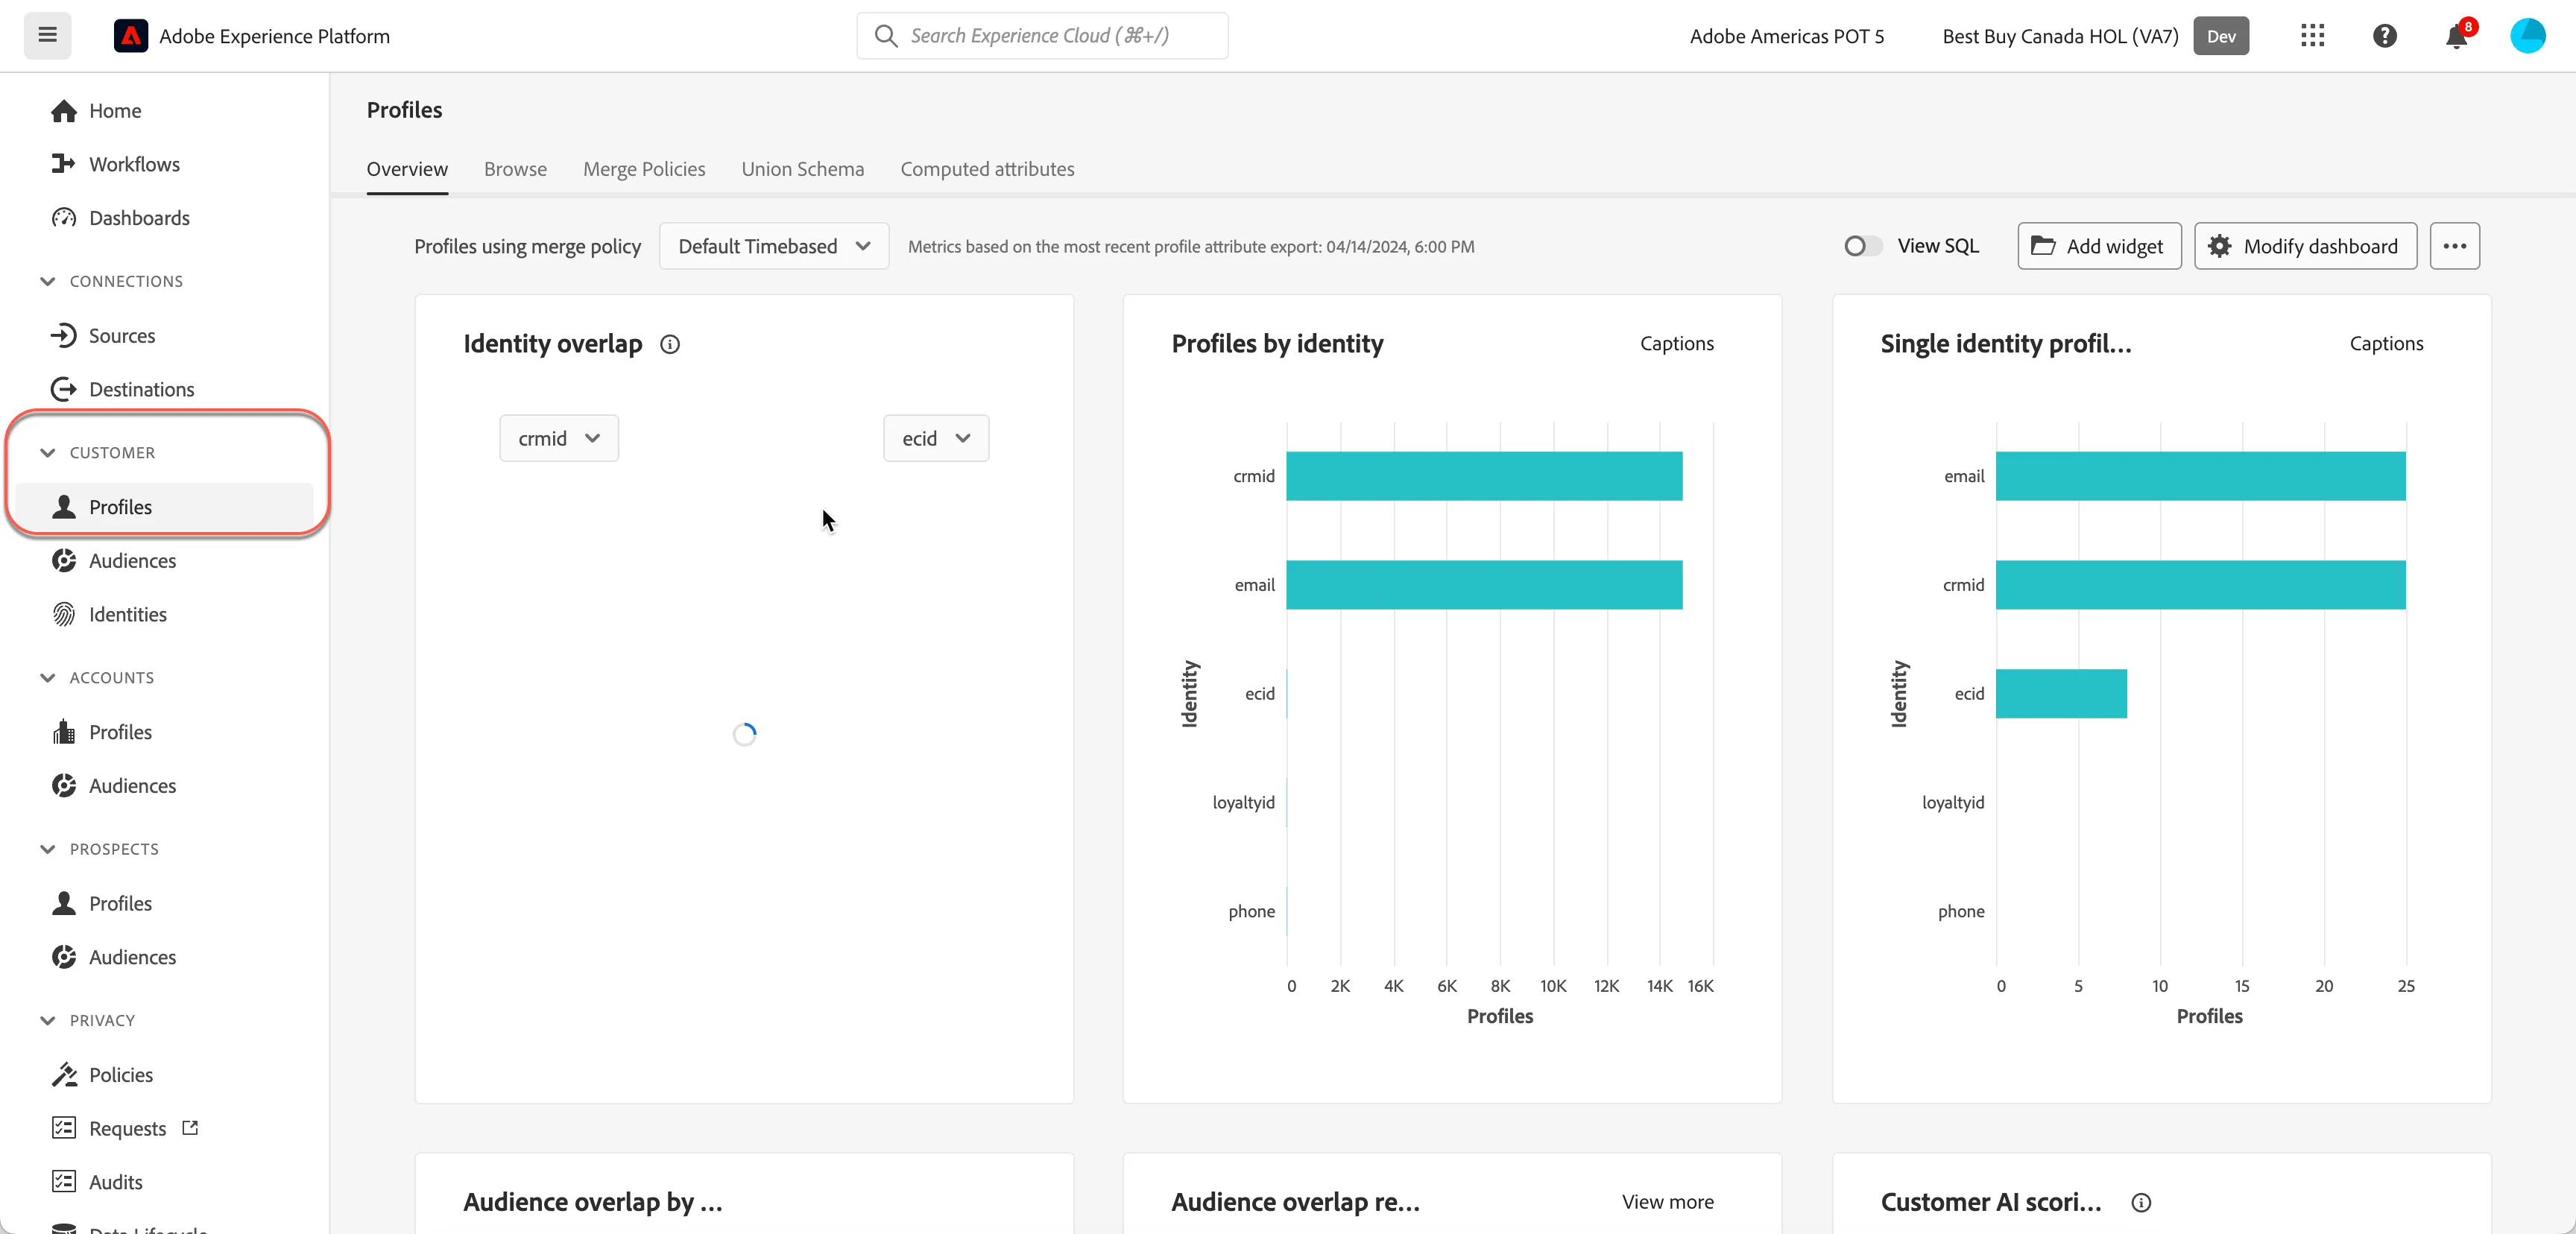Open the hamburger navigation menu
The width and height of the screenshot is (2576, 1234).
coord(47,36)
